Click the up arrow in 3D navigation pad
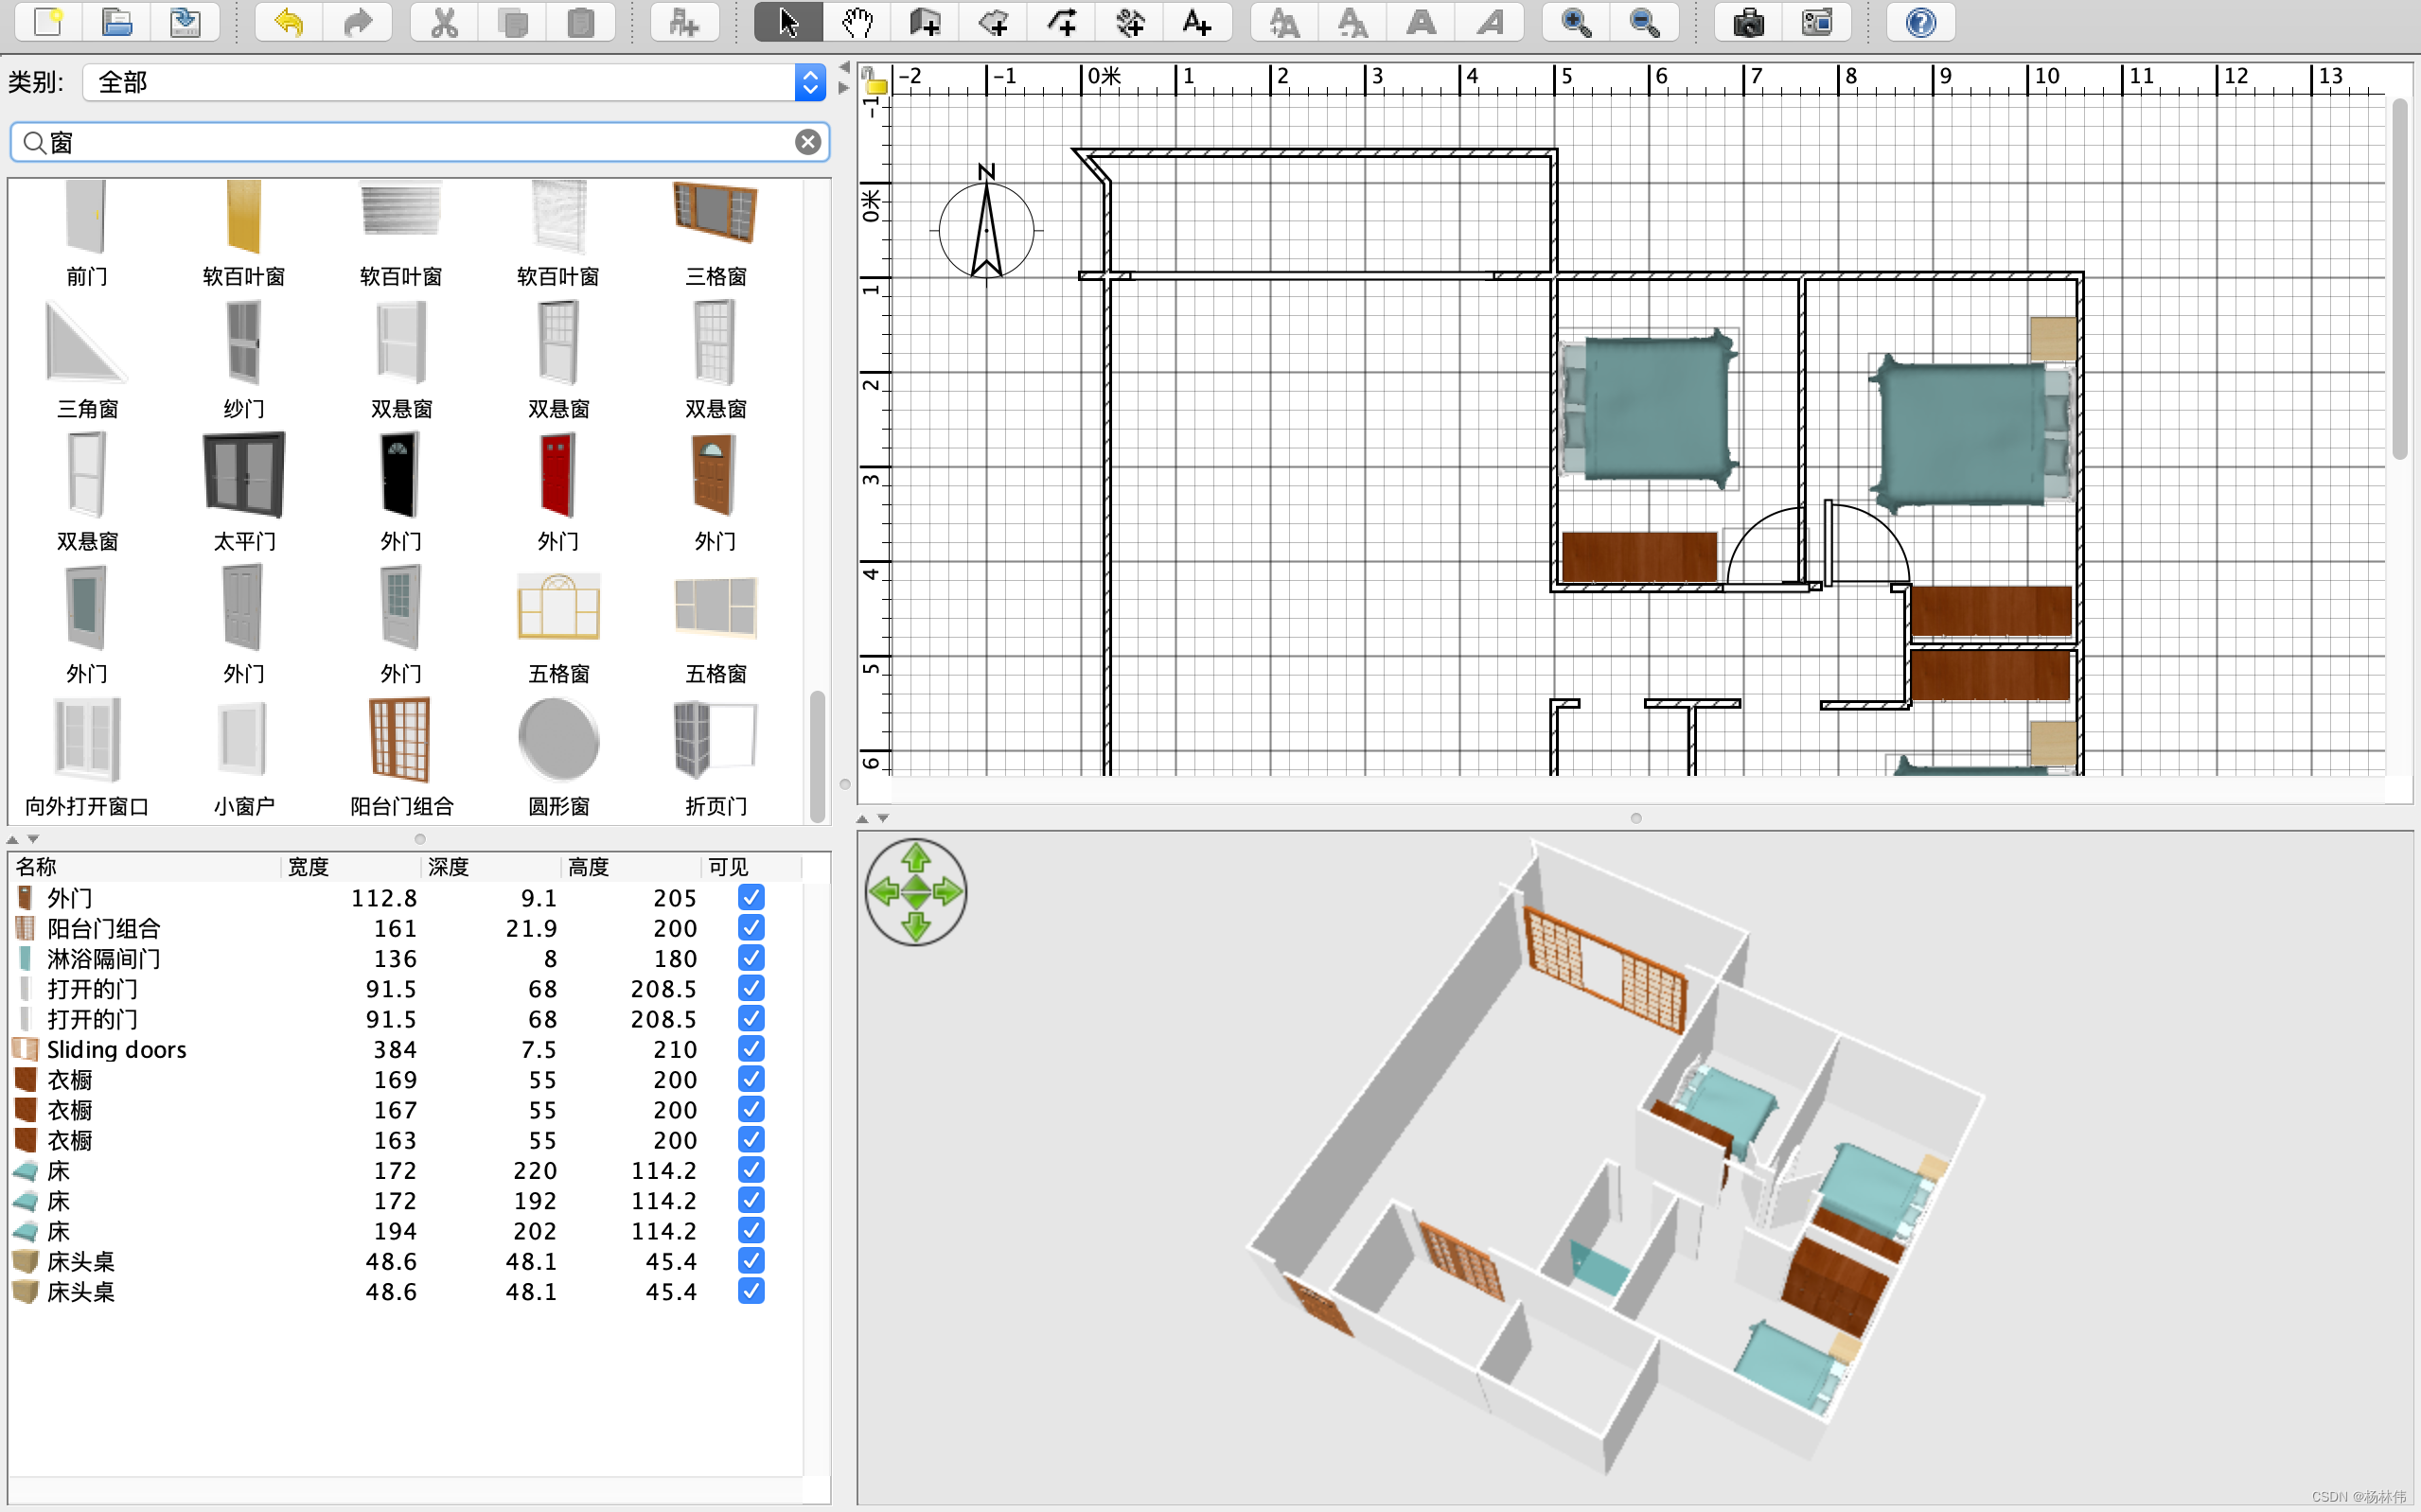This screenshot has height=1512, width=2421. (x=916, y=858)
